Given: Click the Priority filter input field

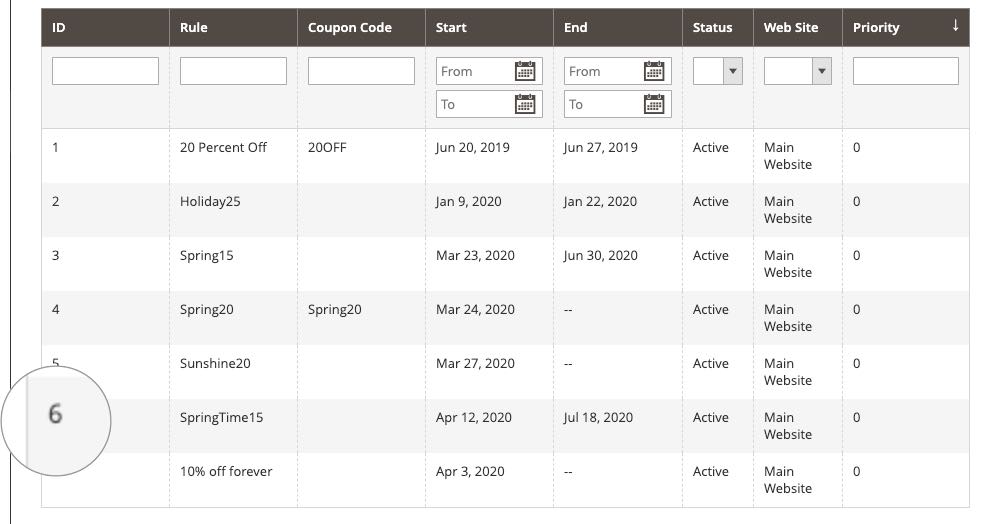Looking at the screenshot, I should coord(905,71).
